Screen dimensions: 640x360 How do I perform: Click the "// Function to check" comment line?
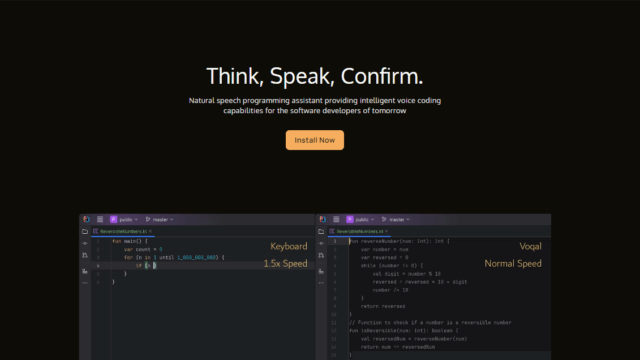pos(430,322)
